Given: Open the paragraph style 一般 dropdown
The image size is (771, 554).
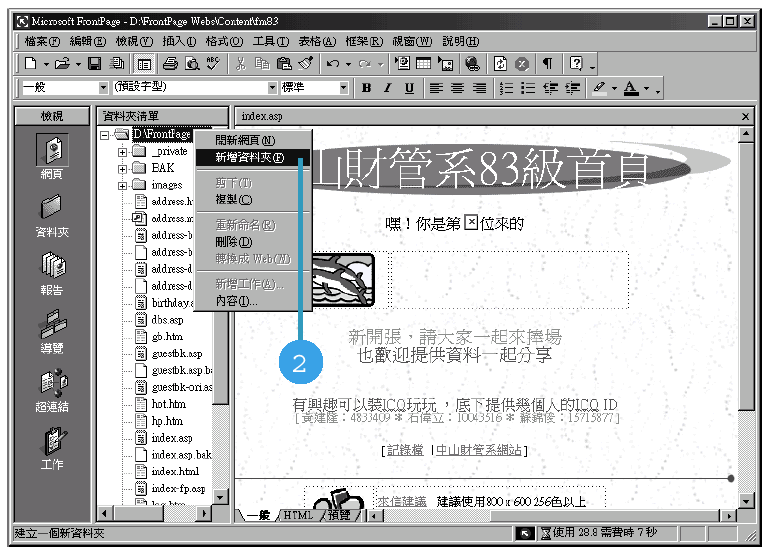Looking at the screenshot, I should tap(103, 87).
